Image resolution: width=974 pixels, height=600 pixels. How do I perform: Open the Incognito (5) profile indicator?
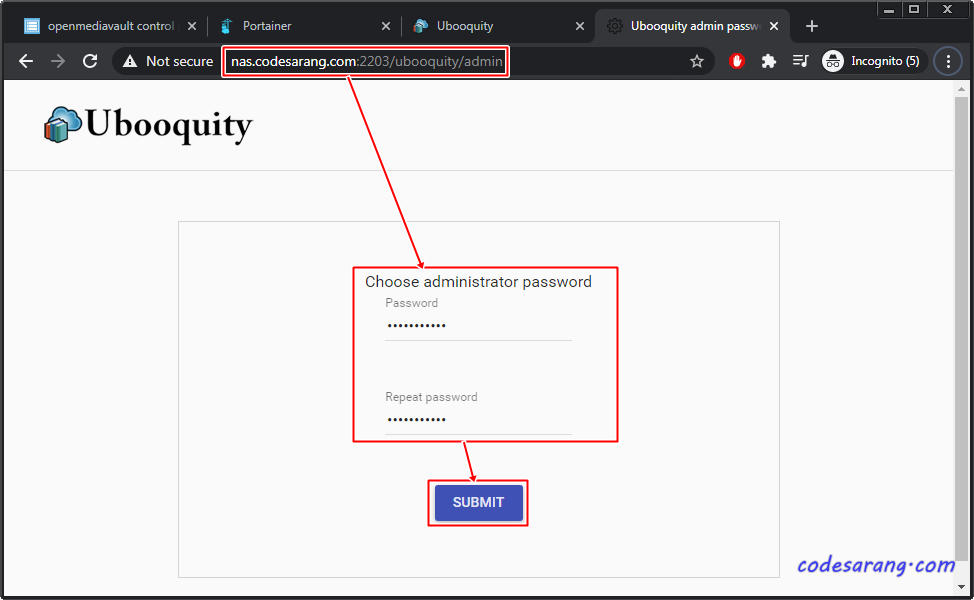[873, 61]
